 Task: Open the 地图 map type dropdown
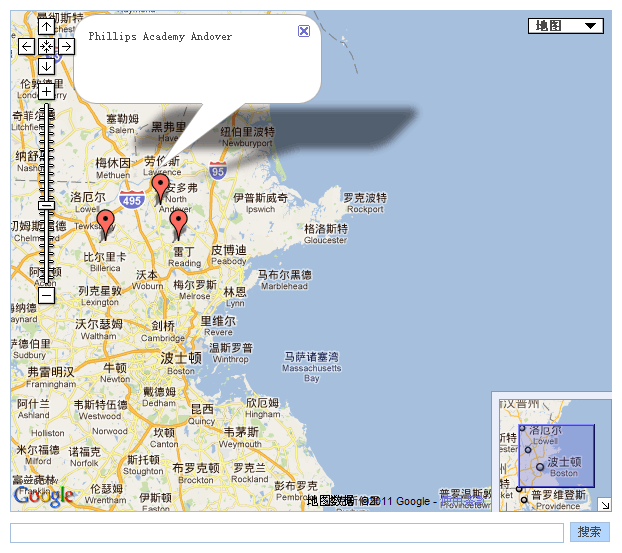point(566,26)
